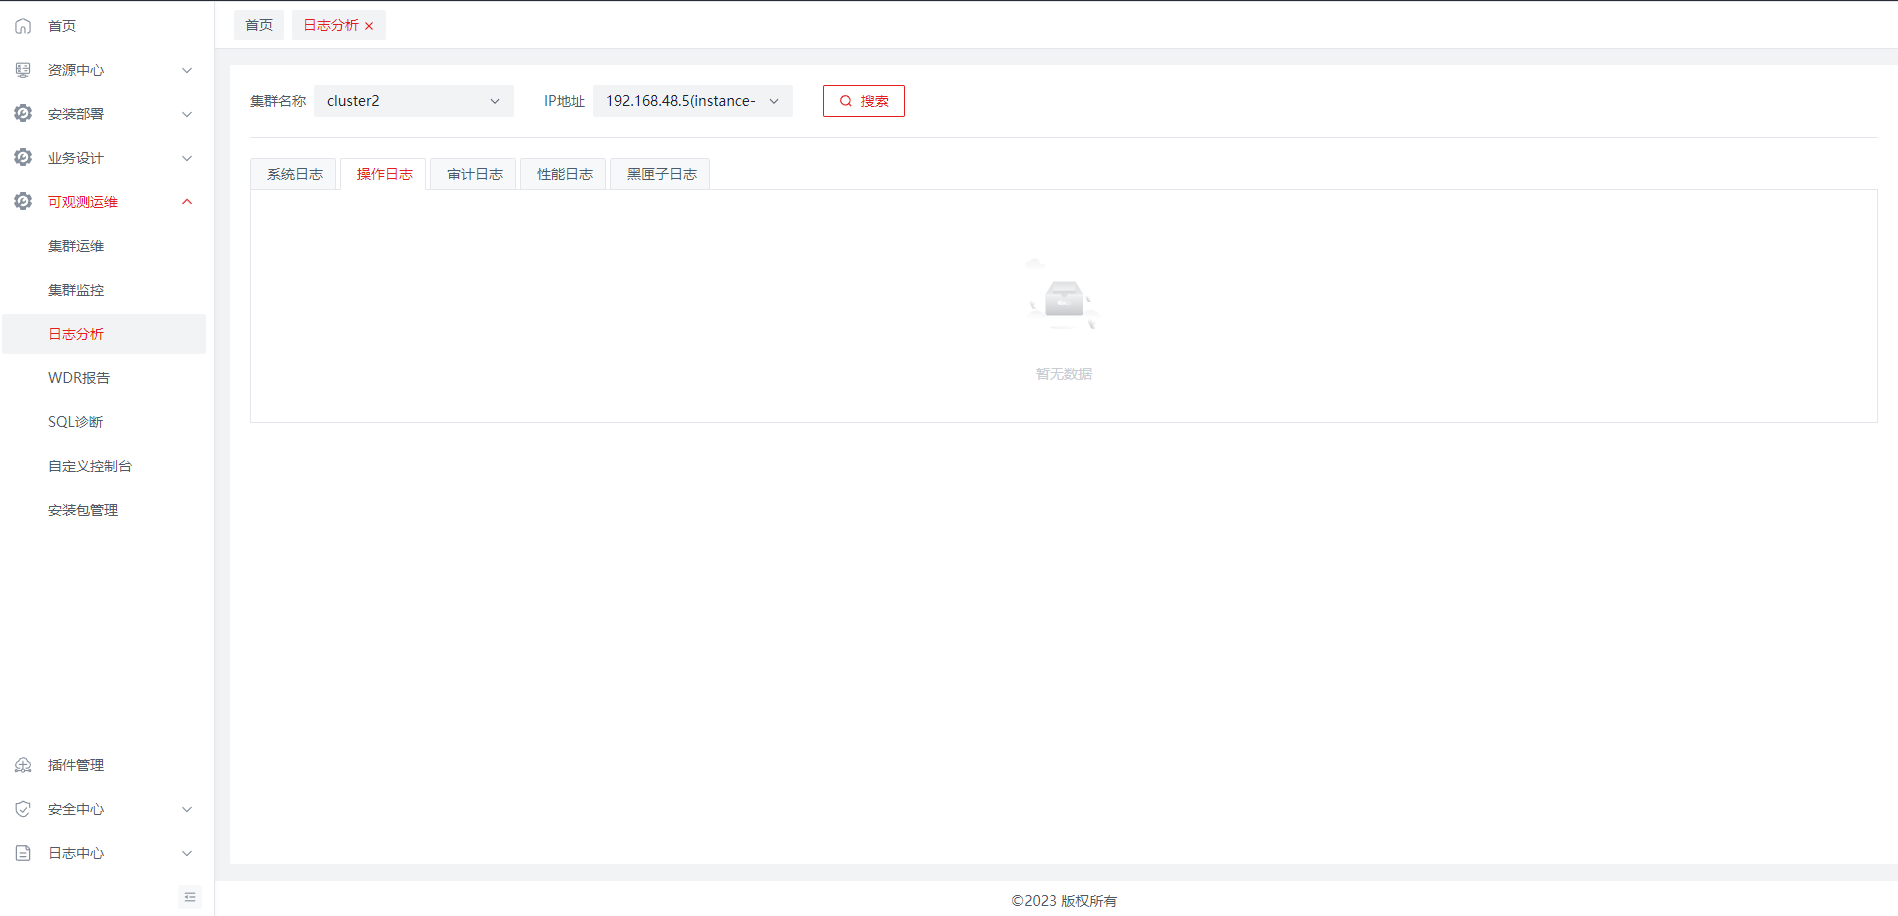This screenshot has width=1898, height=916.
Task: Select the 黑匣子日志 tab
Action: click(x=661, y=174)
